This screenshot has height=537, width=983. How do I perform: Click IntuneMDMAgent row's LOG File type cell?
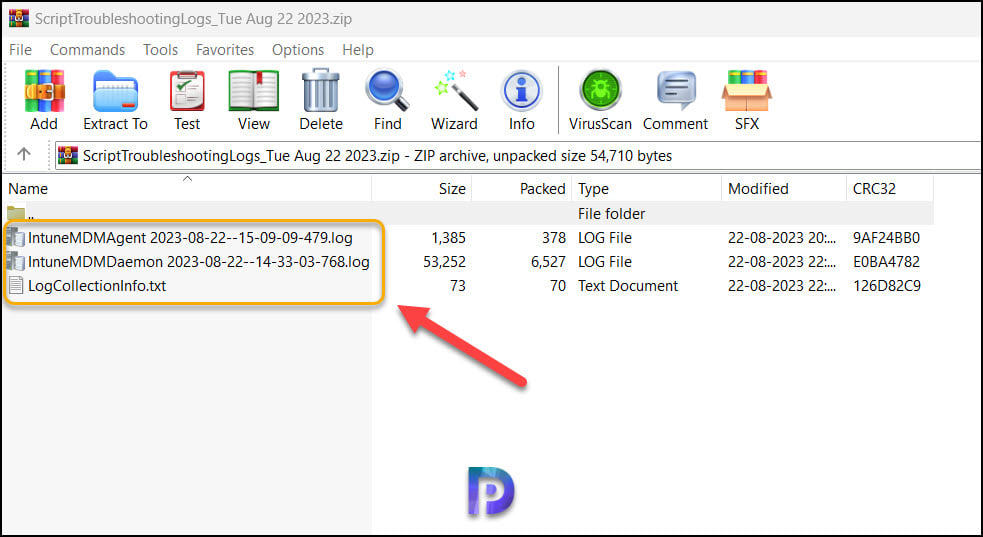pos(604,238)
